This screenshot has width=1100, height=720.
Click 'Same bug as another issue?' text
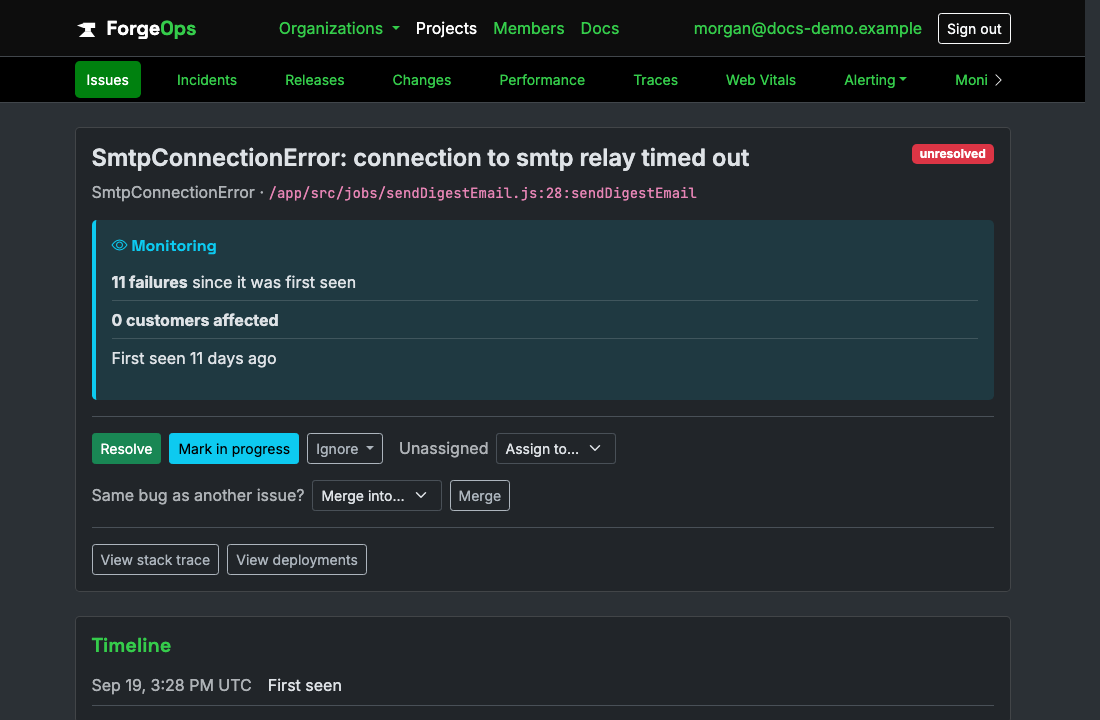[198, 495]
